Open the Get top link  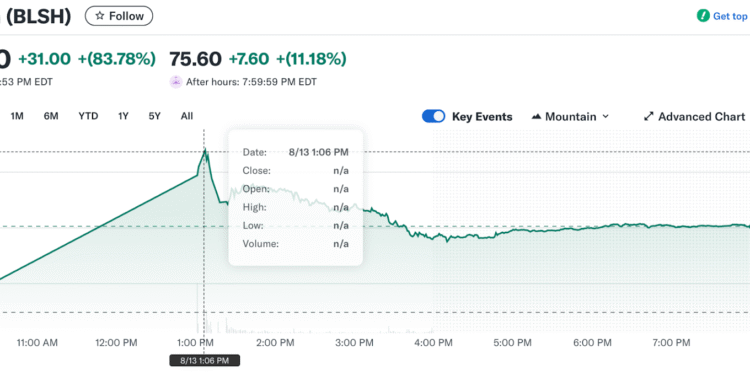(x=730, y=16)
